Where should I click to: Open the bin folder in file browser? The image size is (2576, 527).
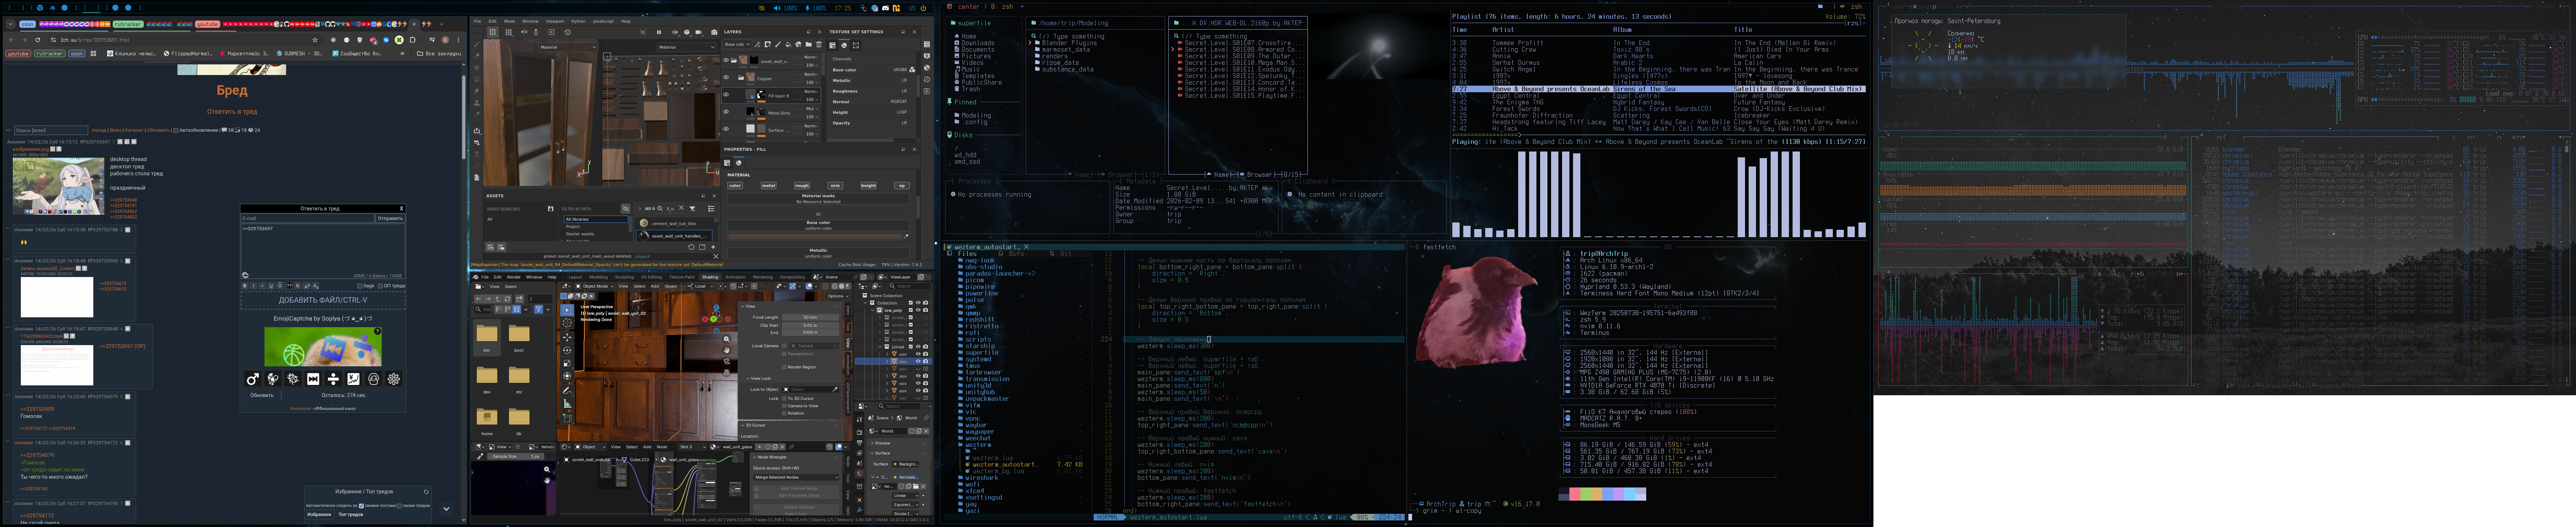tap(487, 335)
